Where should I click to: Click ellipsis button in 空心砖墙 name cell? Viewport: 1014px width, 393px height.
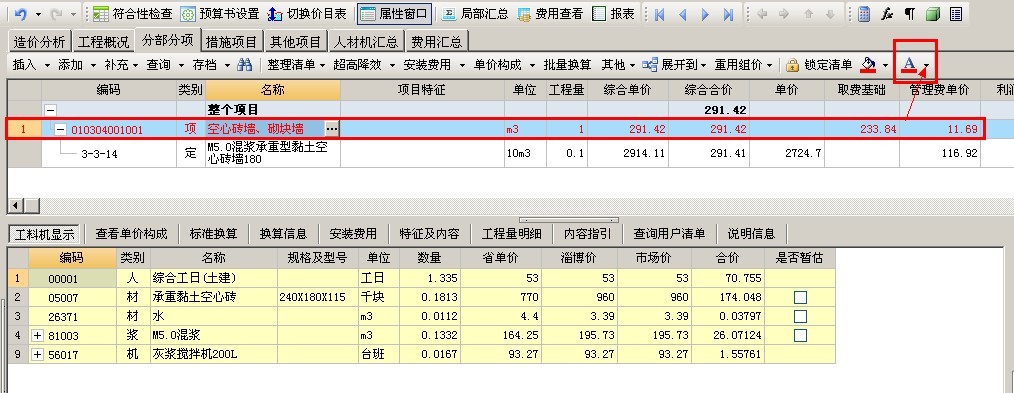[x=332, y=129]
